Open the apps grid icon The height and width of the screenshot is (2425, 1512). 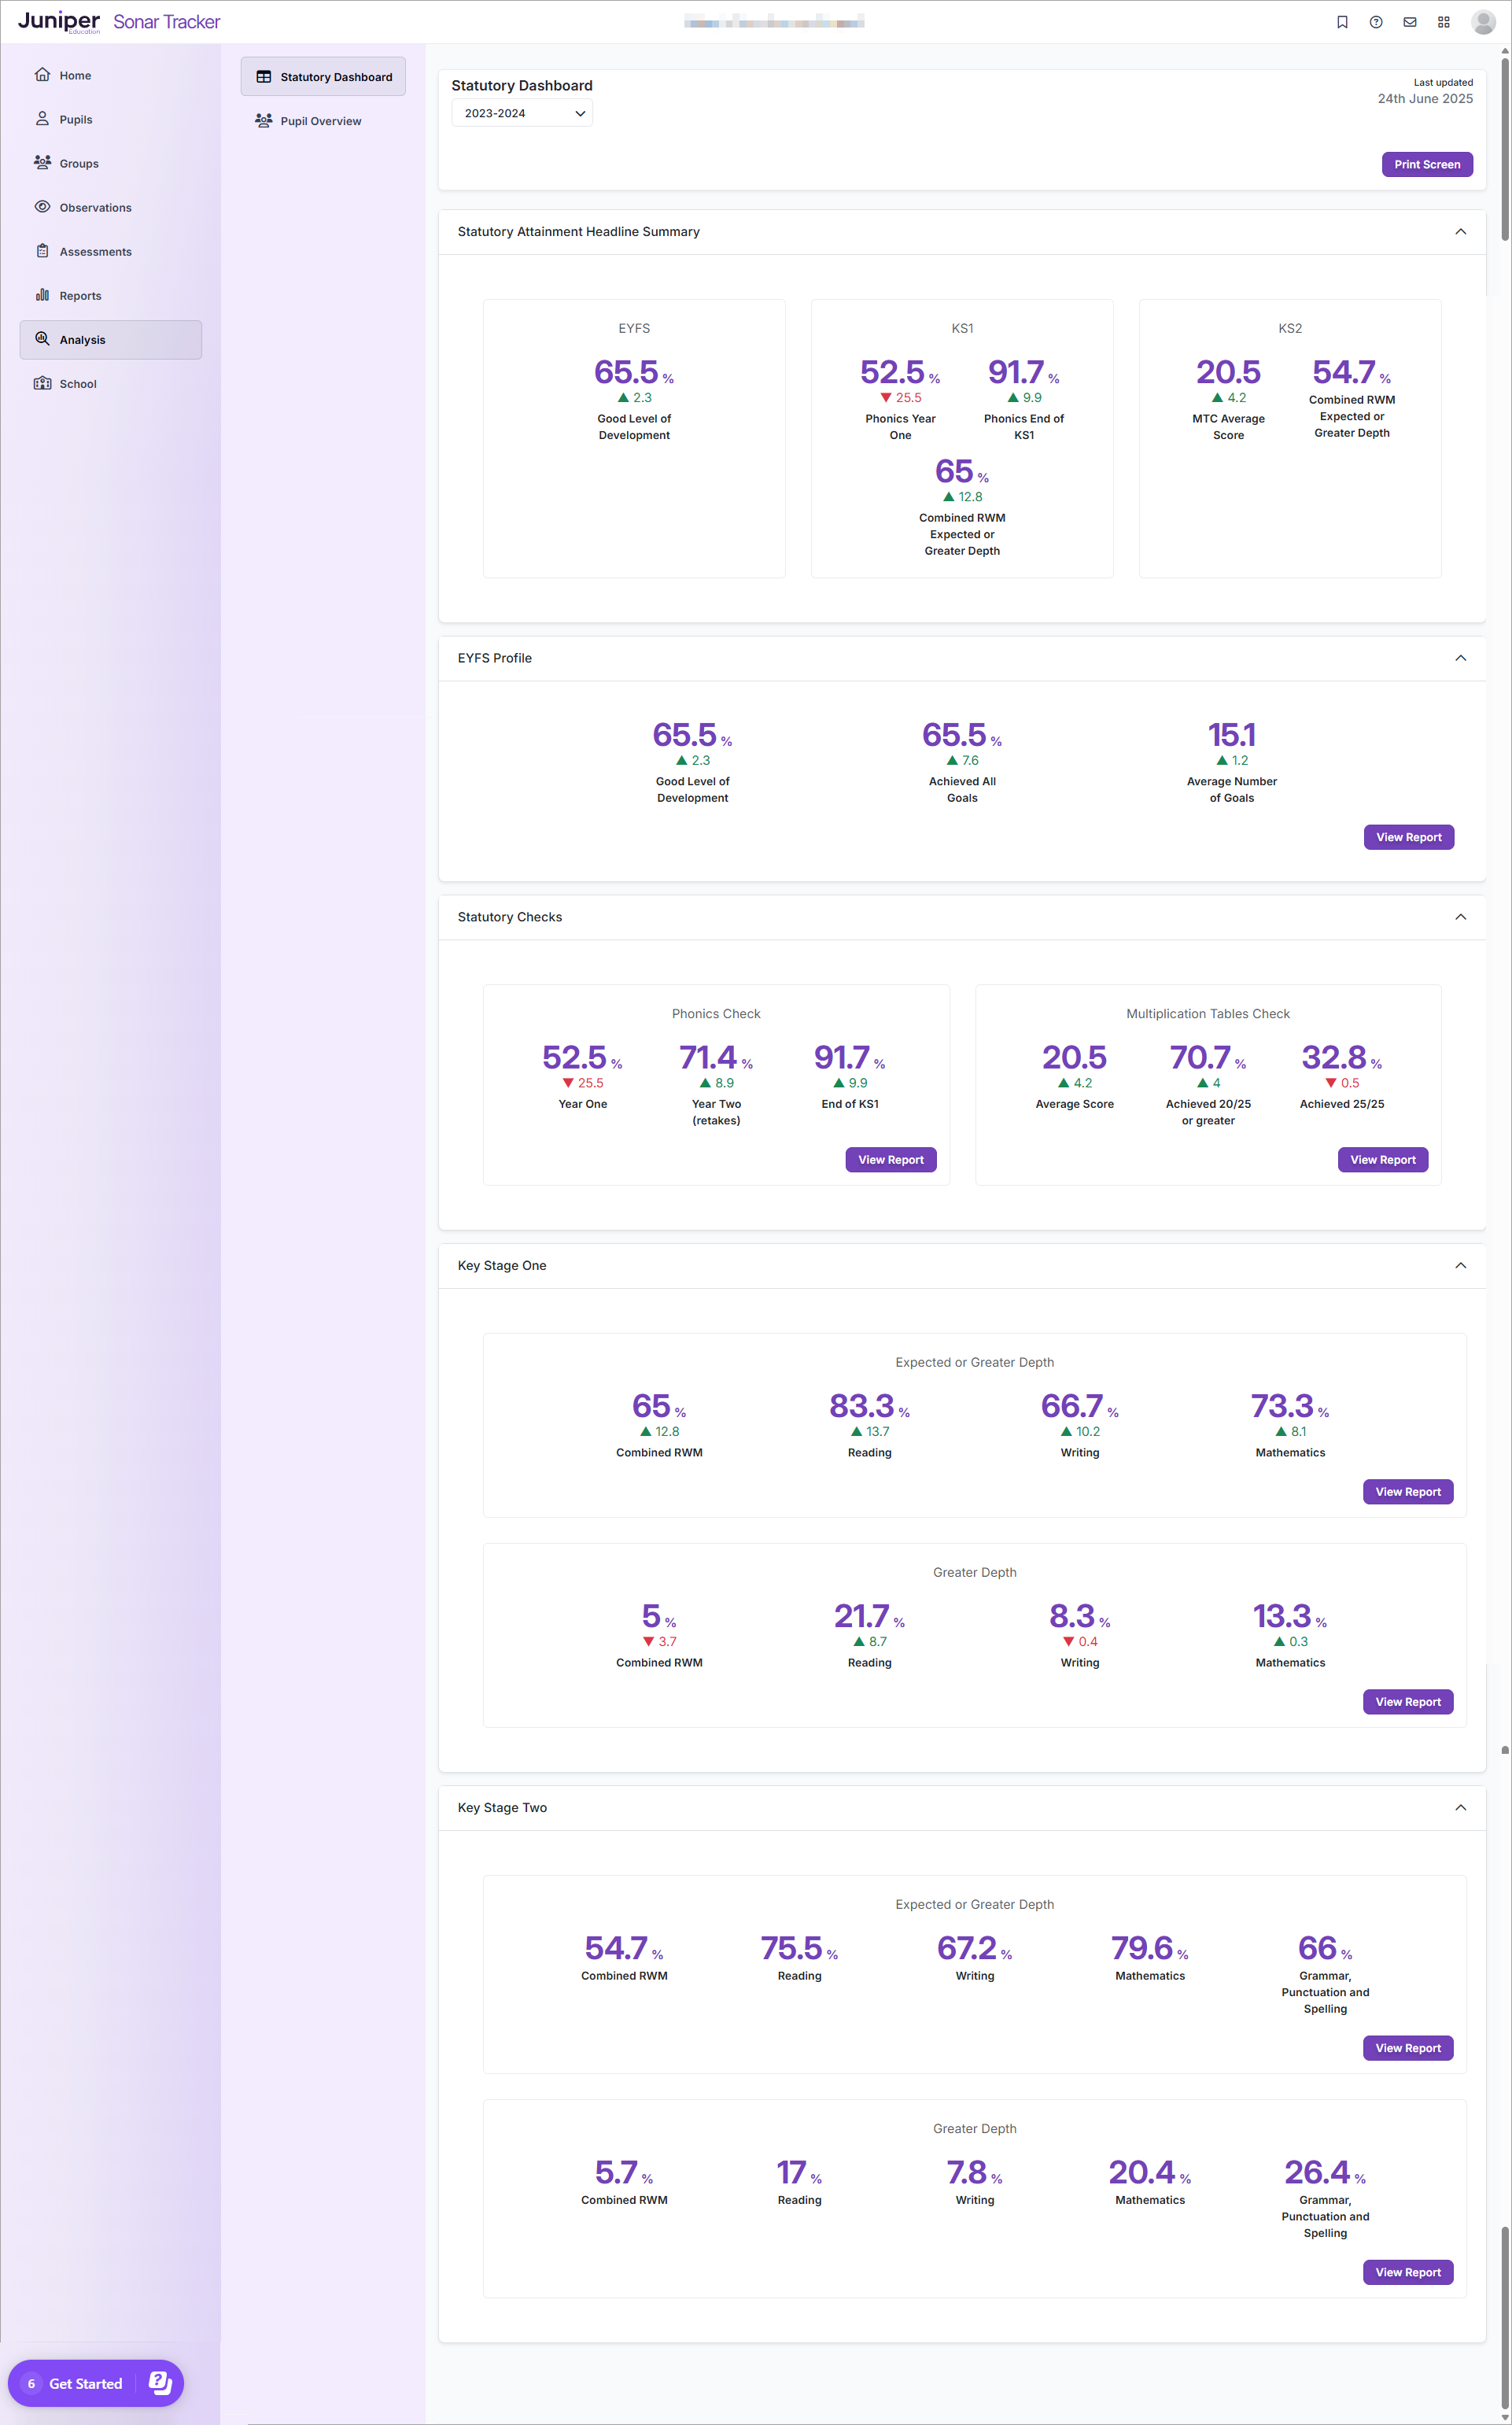[1443, 22]
